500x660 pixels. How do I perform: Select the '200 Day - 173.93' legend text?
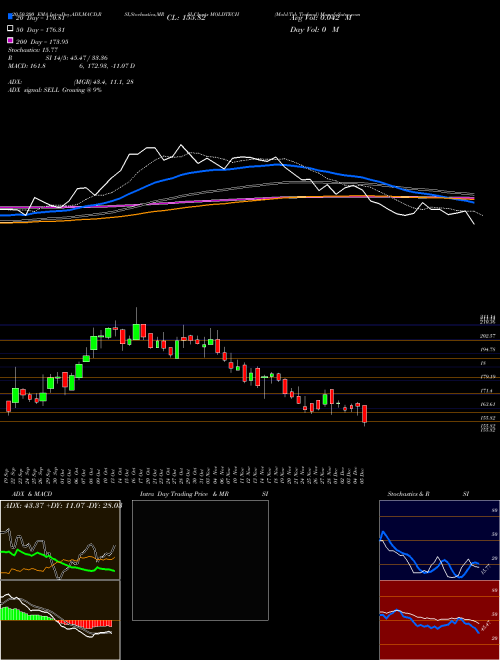pyautogui.click(x=42, y=42)
